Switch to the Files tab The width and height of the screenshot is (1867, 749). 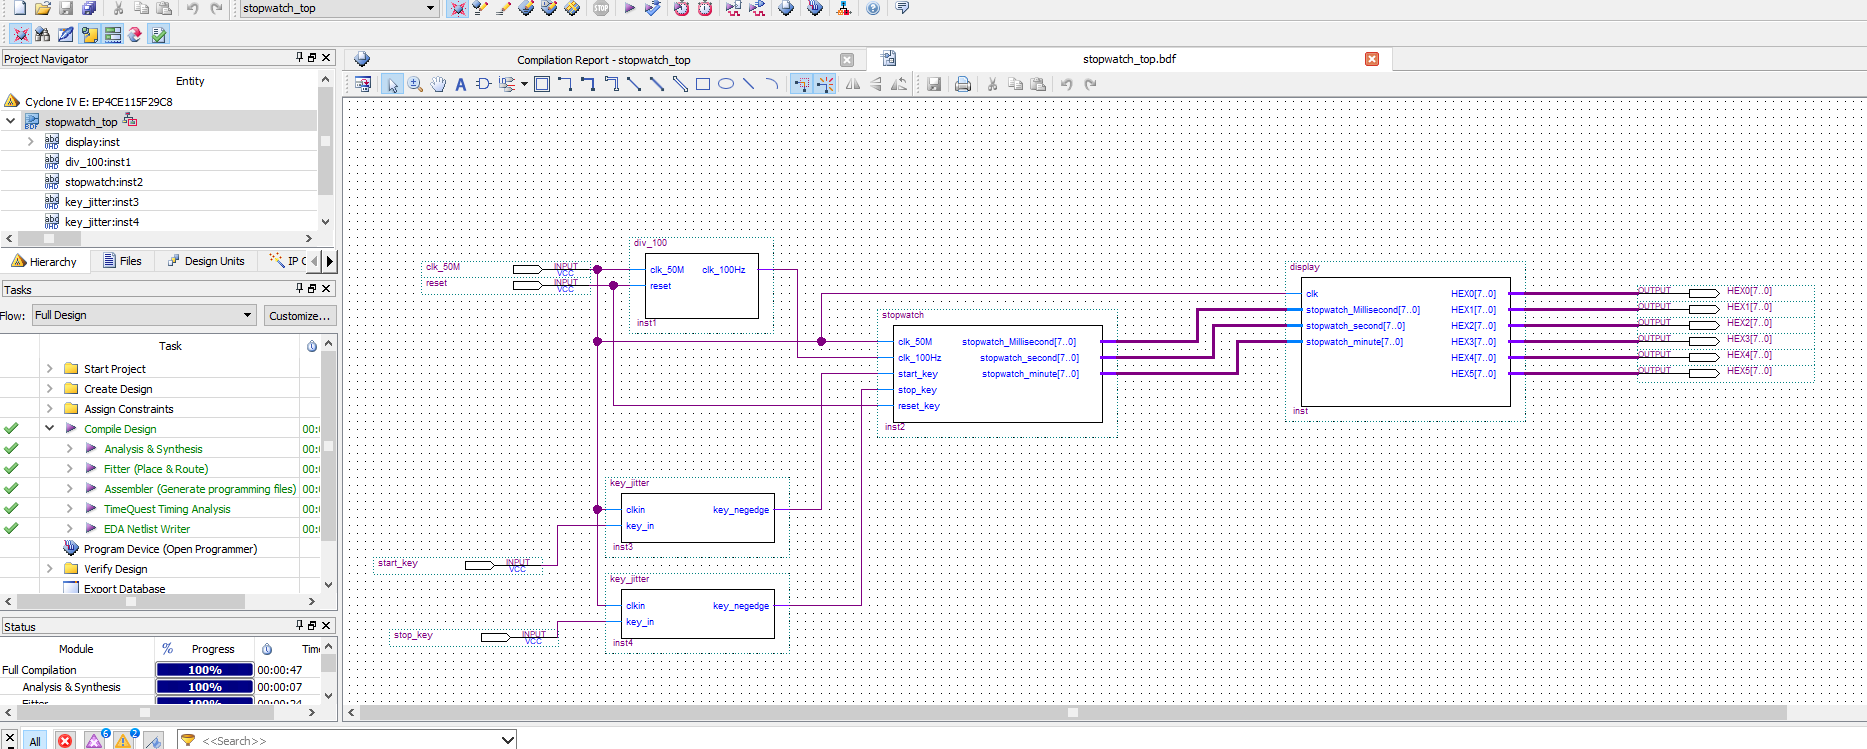tap(123, 261)
